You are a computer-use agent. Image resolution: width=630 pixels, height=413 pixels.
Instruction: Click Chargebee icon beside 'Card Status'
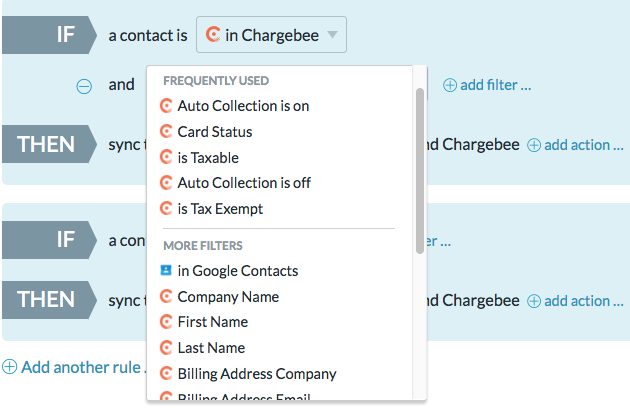(166, 131)
